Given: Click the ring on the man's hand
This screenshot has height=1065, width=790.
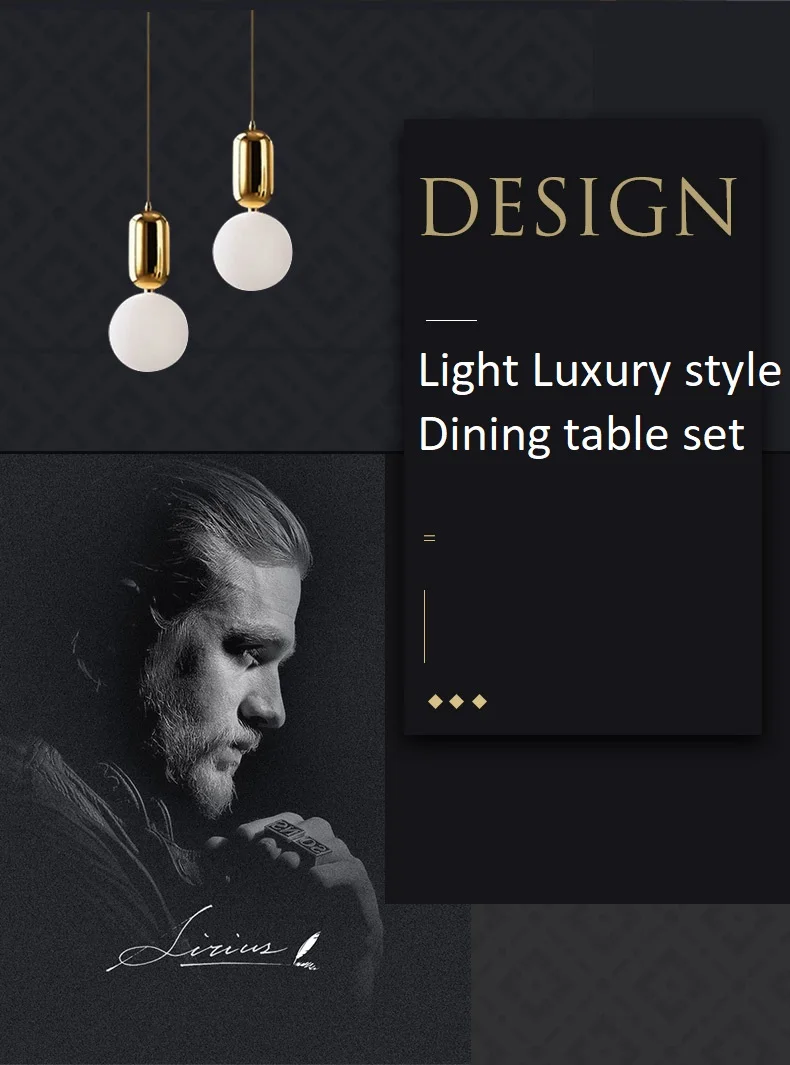Looking at the screenshot, I should (298, 837).
